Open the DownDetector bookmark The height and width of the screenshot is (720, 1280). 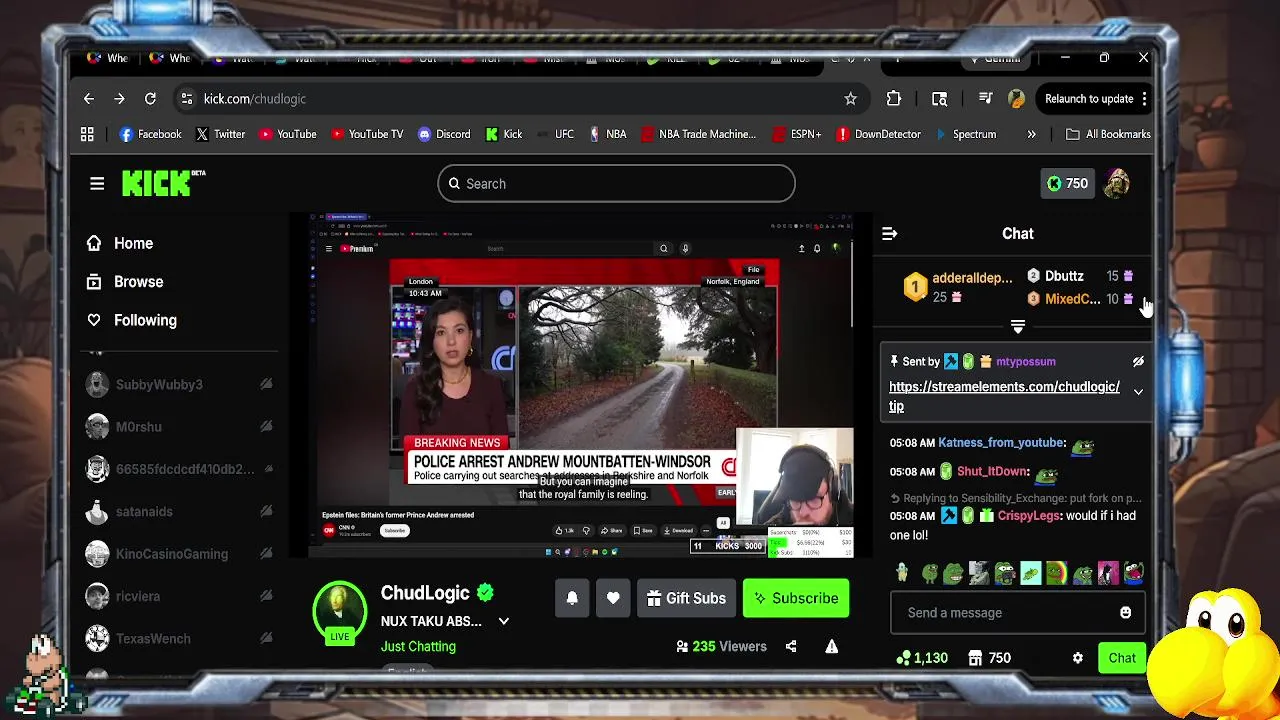(x=878, y=134)
